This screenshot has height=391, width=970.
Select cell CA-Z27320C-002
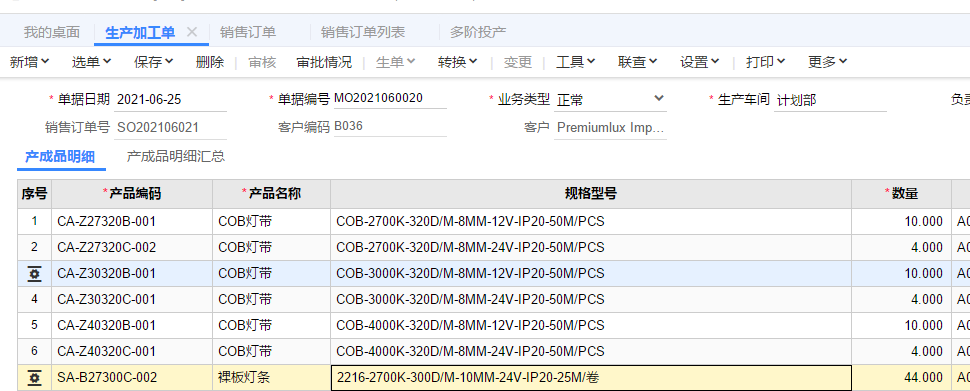(132, 247)
